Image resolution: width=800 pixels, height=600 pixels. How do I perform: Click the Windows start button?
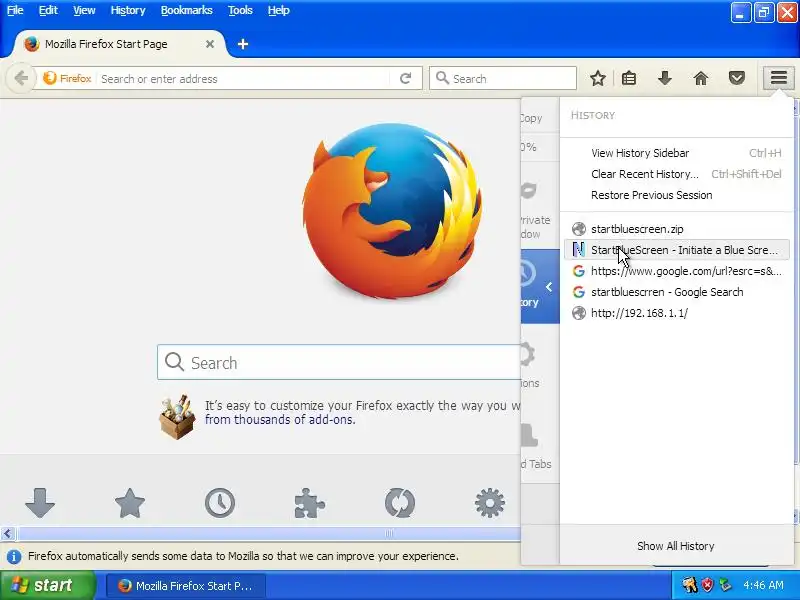(x=47, y=585)
